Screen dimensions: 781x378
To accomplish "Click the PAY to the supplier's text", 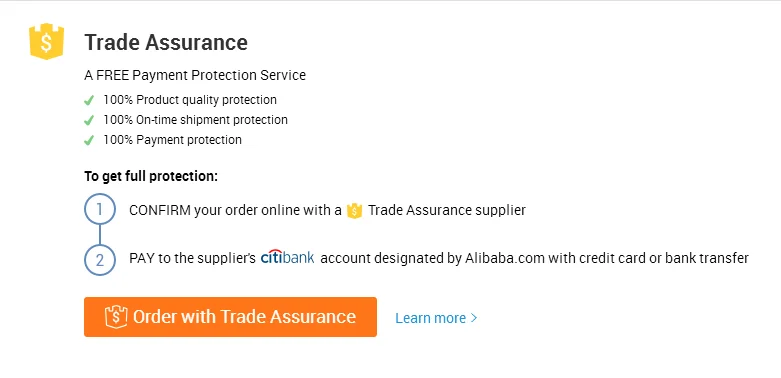I will pos(192,258).
